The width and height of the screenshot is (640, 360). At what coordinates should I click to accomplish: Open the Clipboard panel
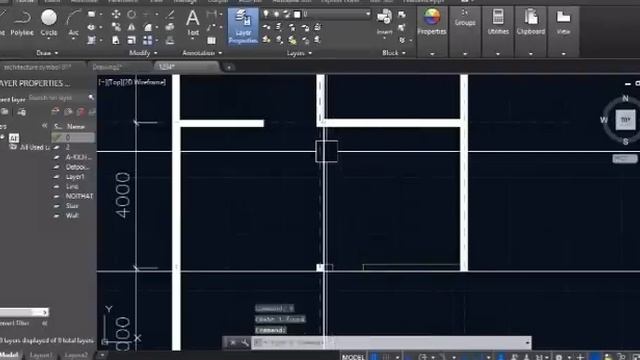tap(531, 22)
